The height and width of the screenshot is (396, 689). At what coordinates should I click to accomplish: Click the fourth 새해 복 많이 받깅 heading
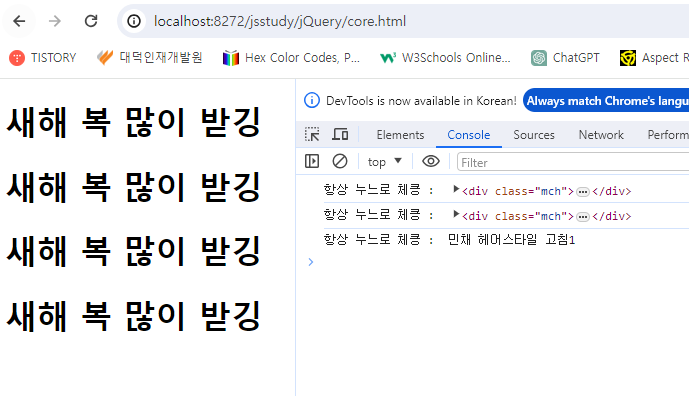point(134,316)
